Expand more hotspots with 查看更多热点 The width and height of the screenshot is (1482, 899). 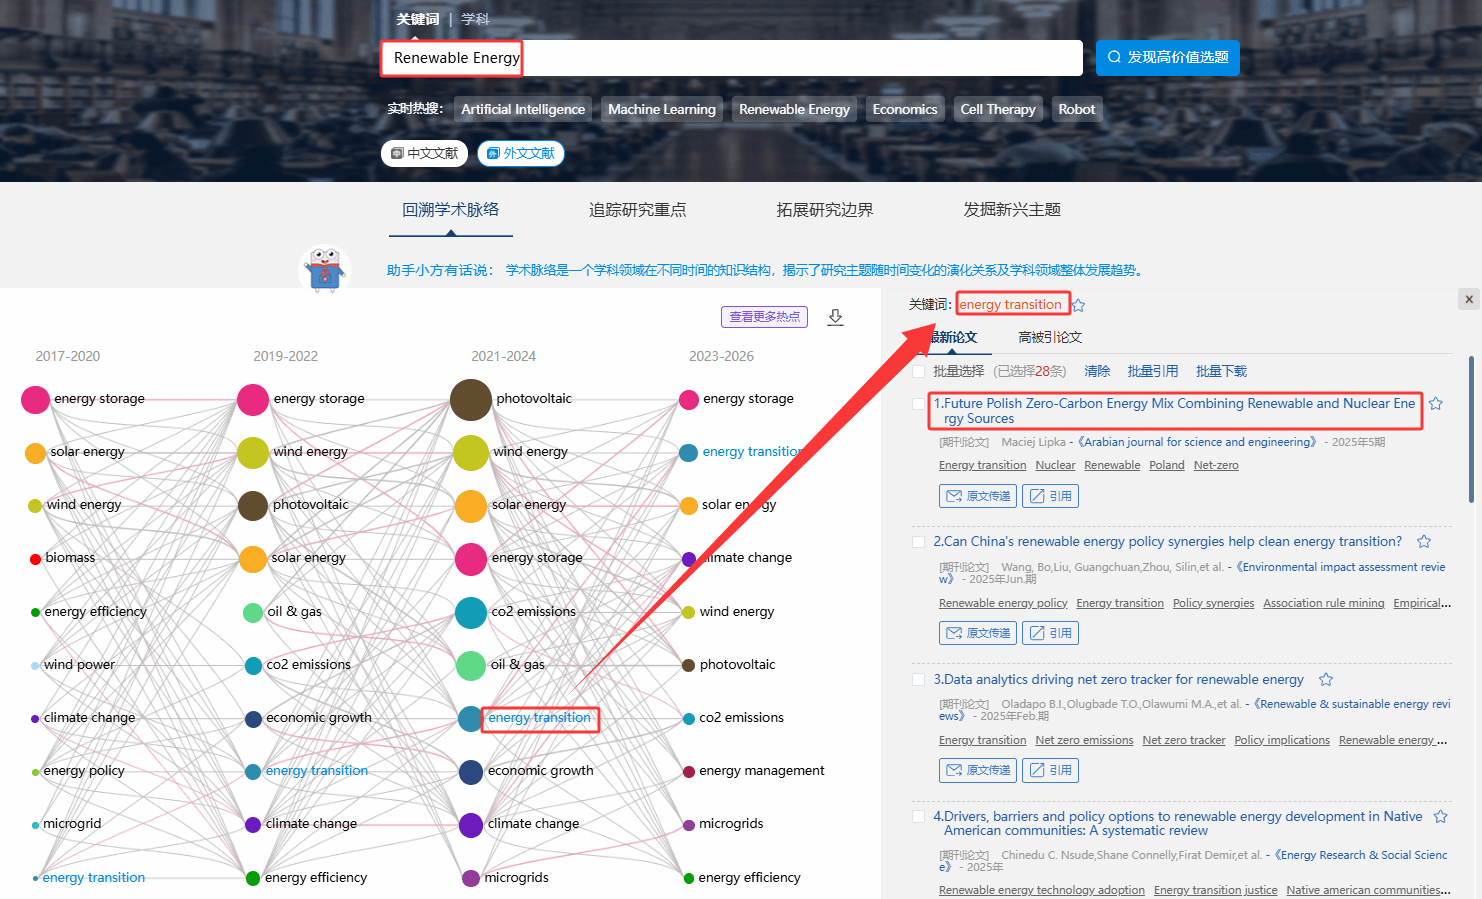pyautogui.click(x=764, y=317)
